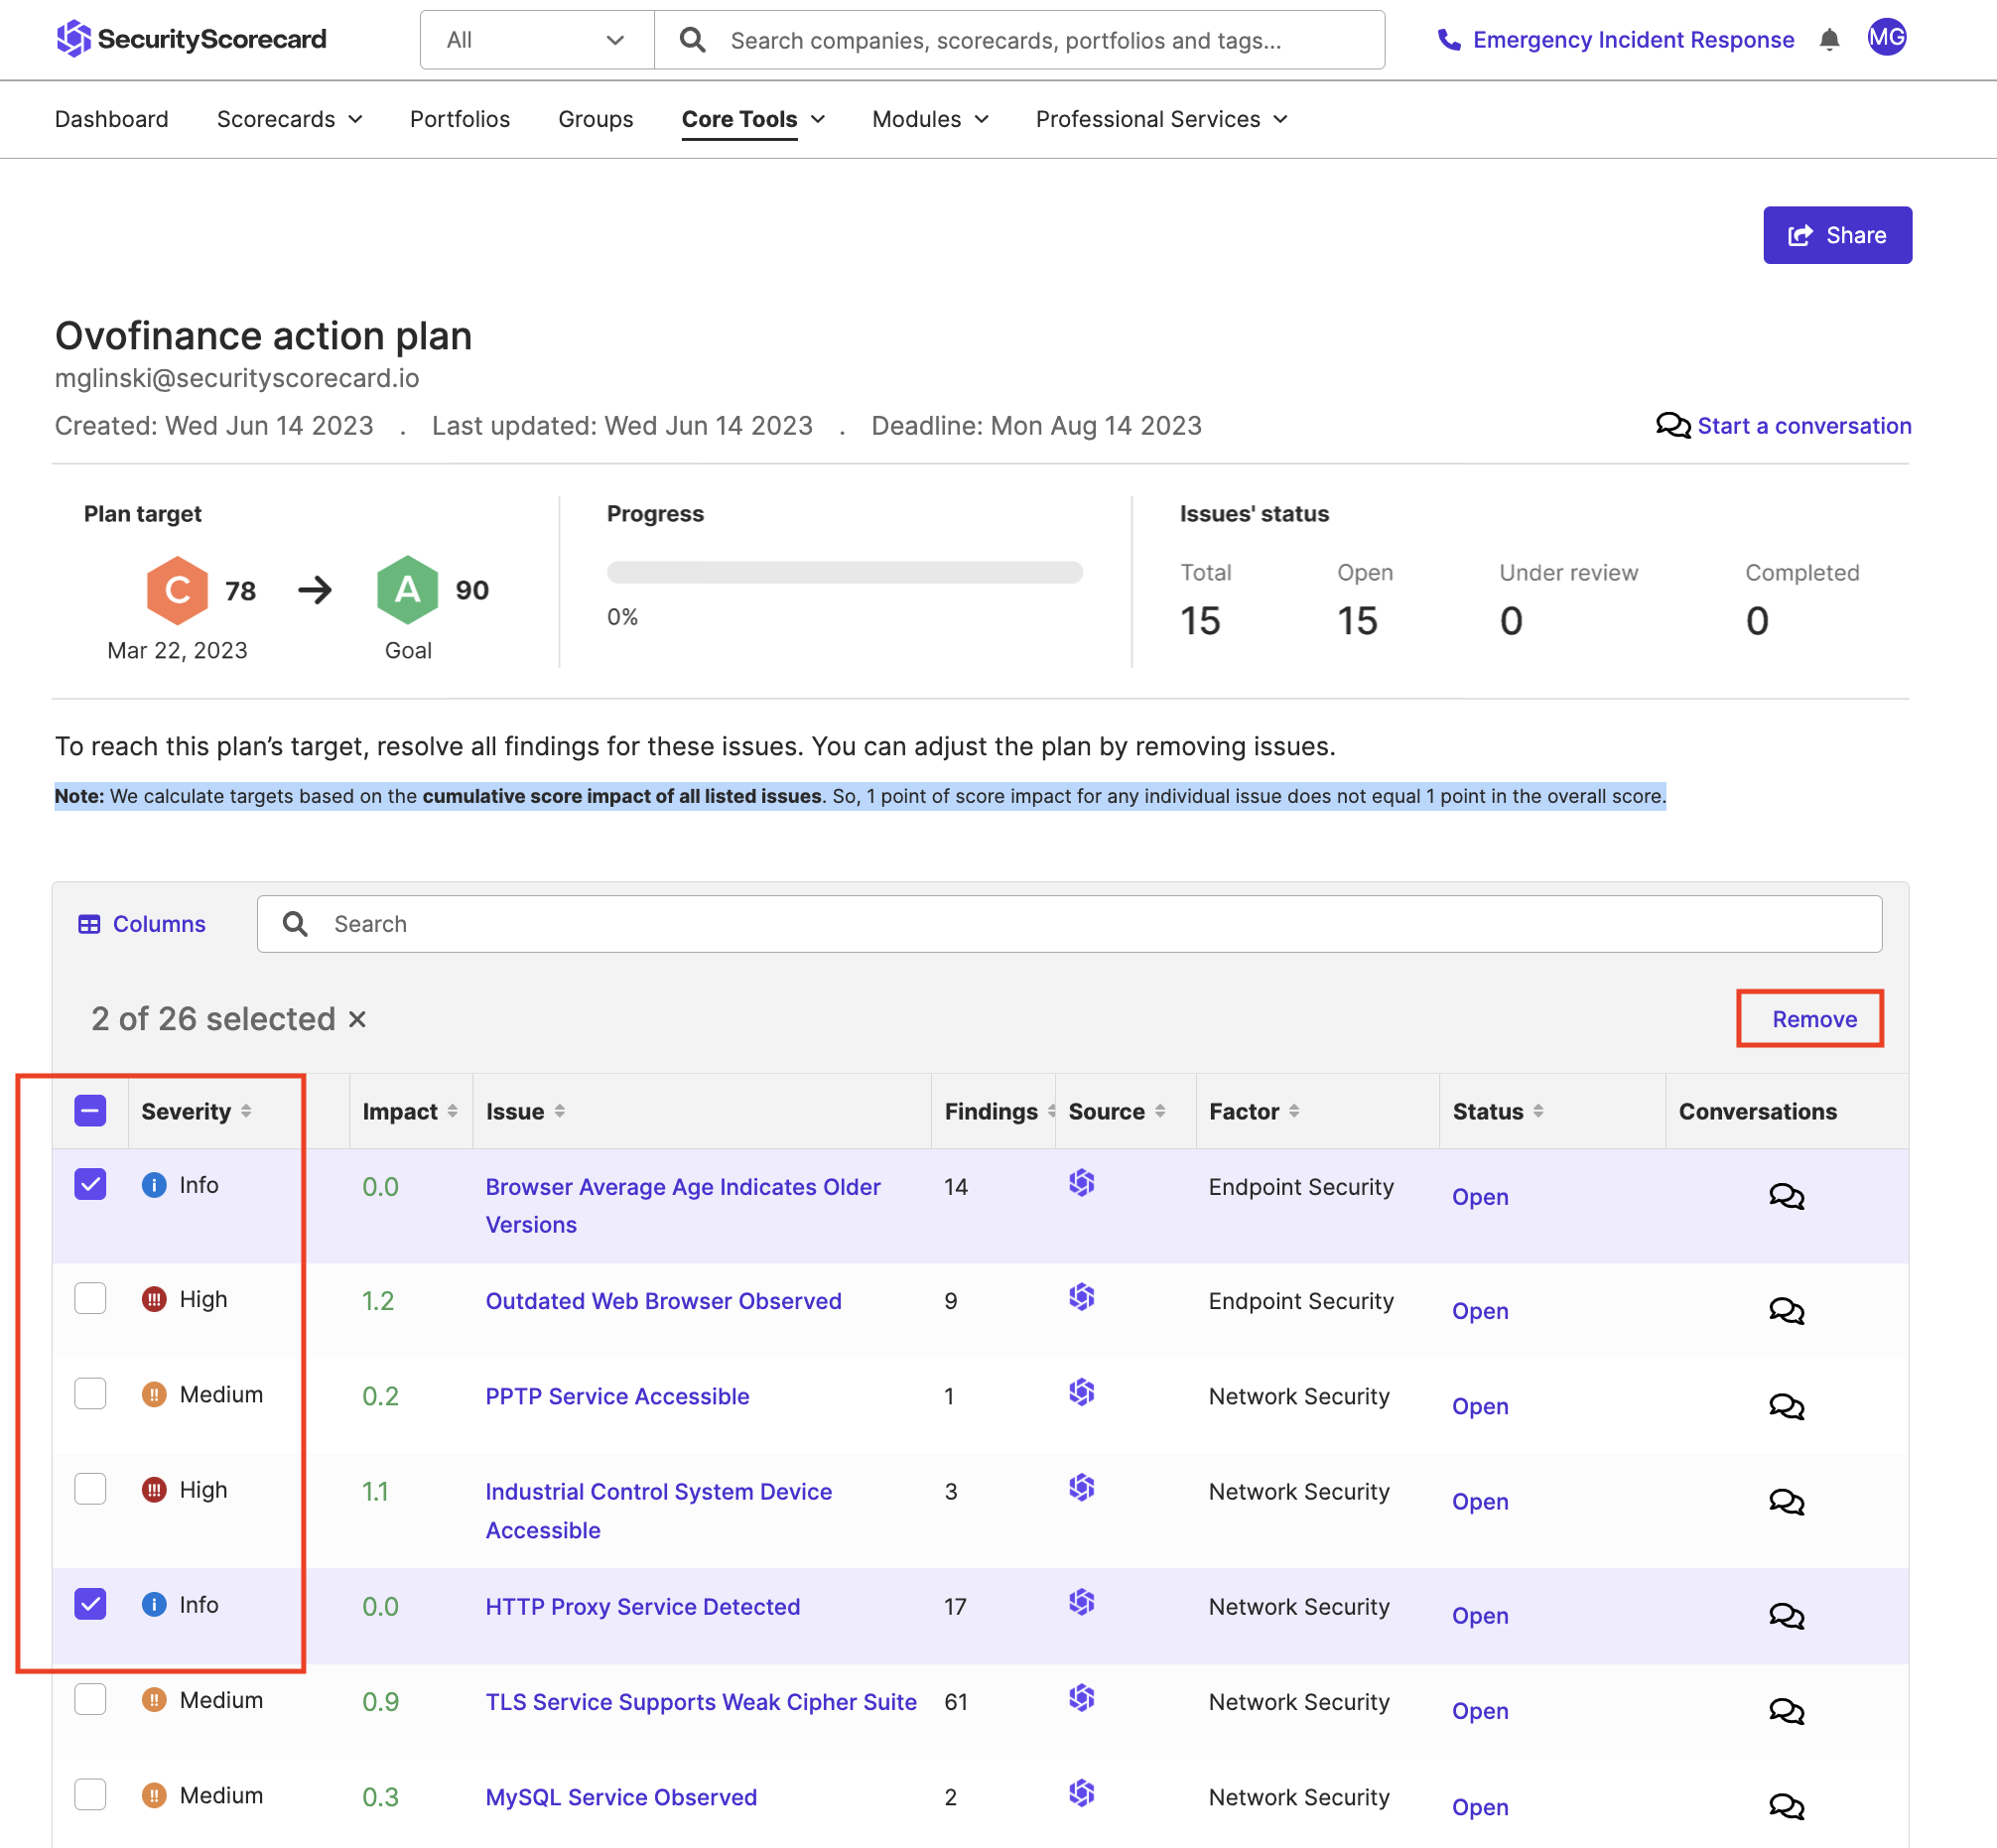Screen dimensions: 1997x1848
Task: Go to the Groups tab
Action: tap(596, 119)
